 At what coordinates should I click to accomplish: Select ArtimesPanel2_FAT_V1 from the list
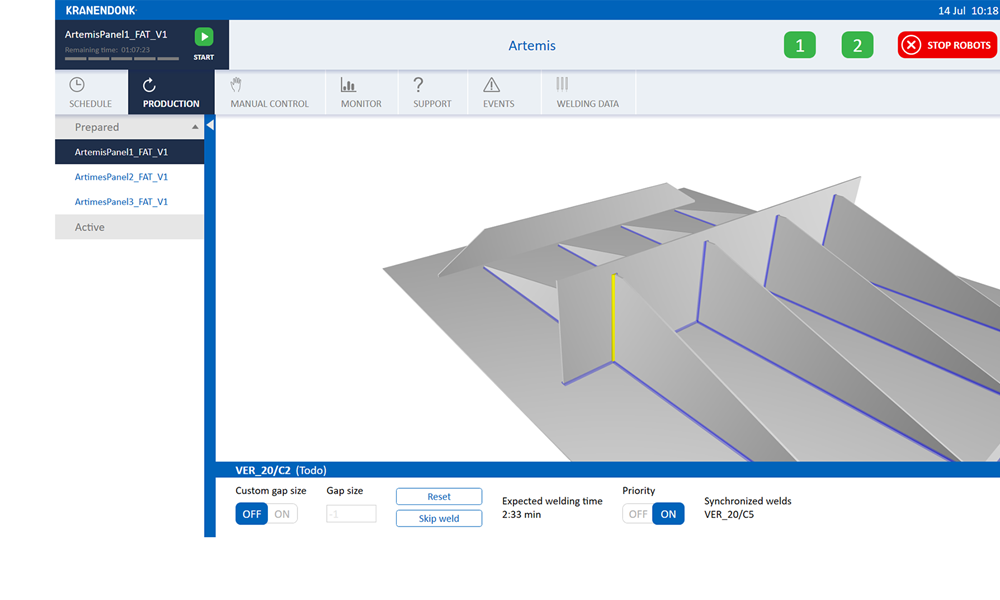[x=121, y=177]
